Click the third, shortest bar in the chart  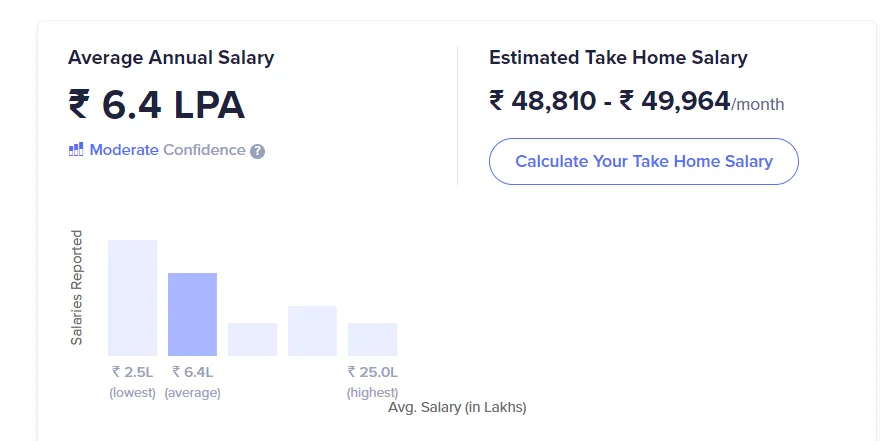click(252, 339)
